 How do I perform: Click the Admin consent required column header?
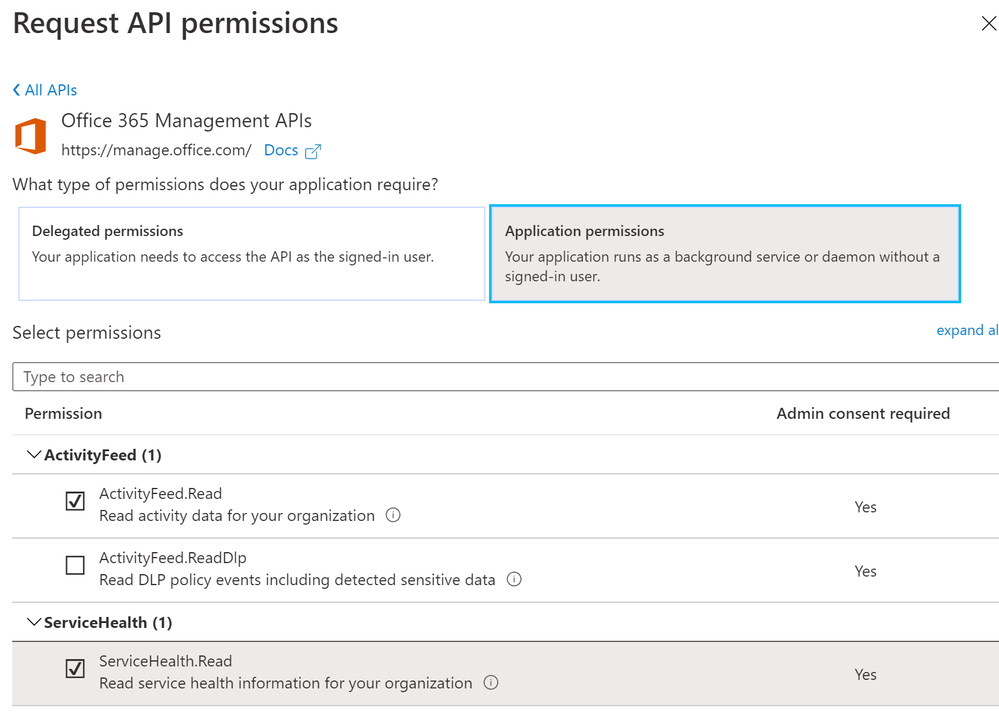(863, 414)
